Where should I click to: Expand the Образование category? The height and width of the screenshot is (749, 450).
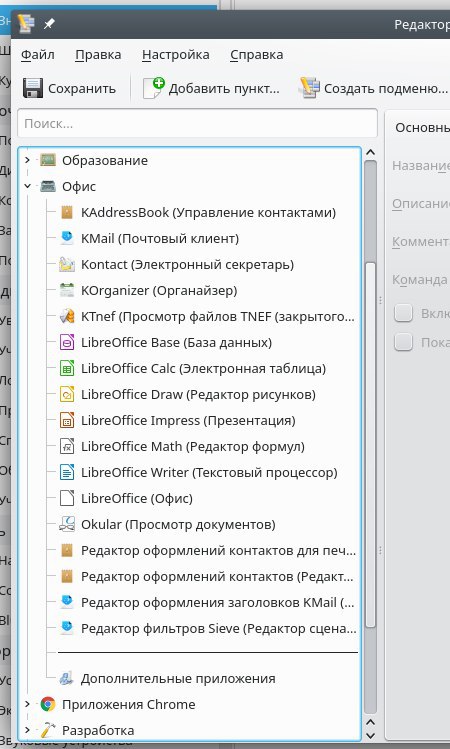click(27, 160)
